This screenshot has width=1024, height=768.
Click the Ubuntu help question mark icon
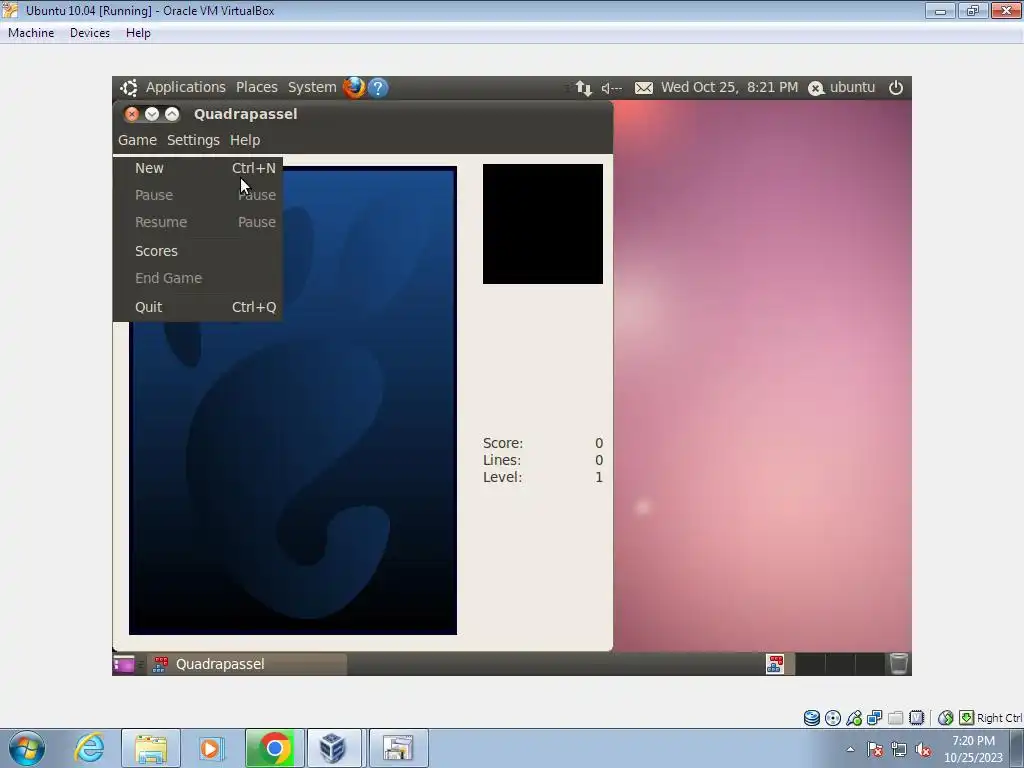click(378, 88)
